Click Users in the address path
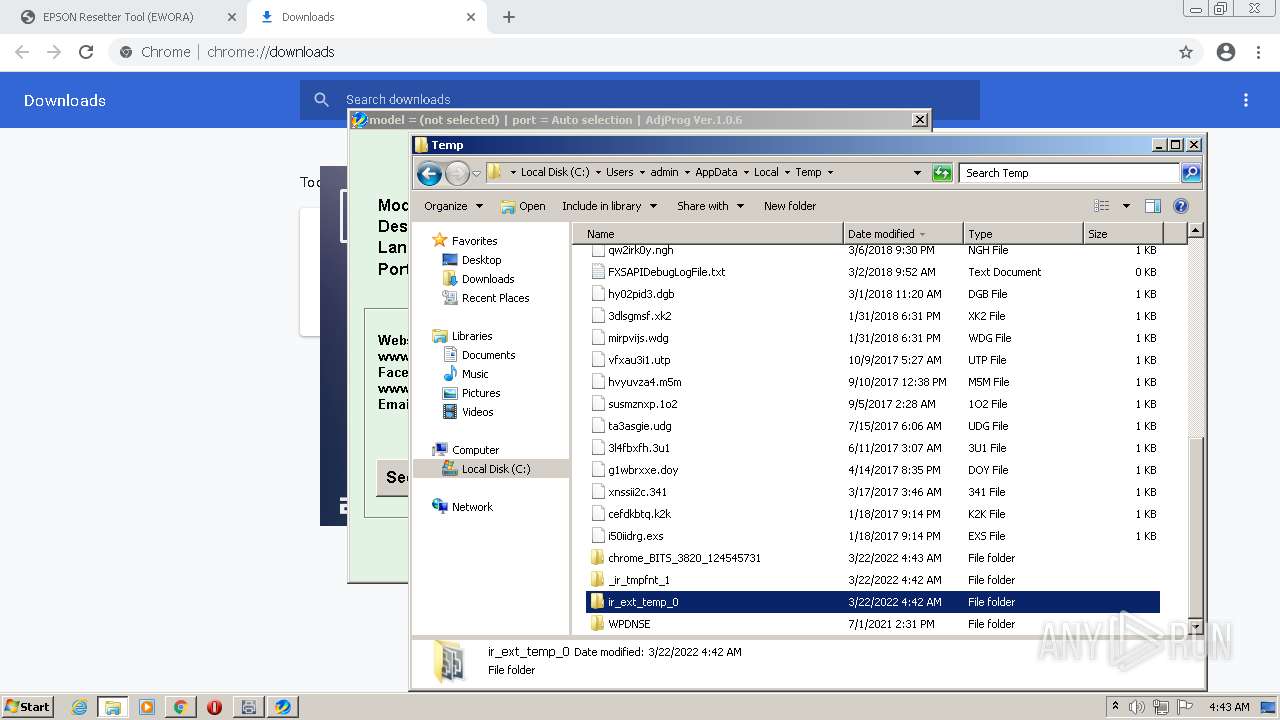 619,173
